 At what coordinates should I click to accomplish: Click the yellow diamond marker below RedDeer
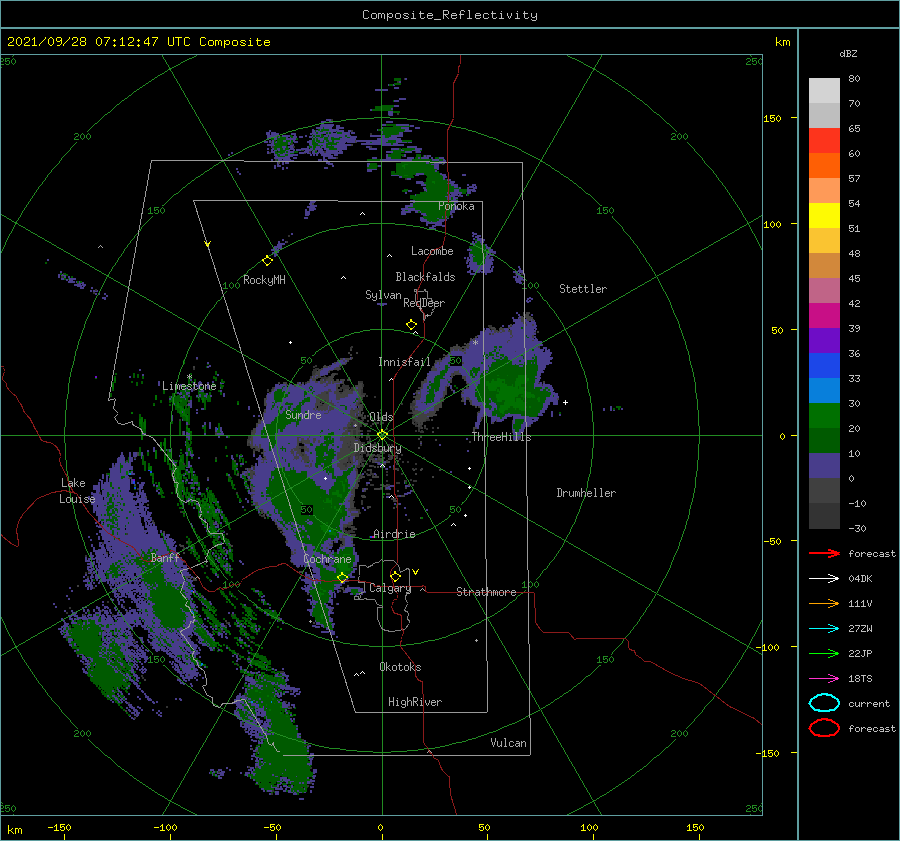point(411,325)
